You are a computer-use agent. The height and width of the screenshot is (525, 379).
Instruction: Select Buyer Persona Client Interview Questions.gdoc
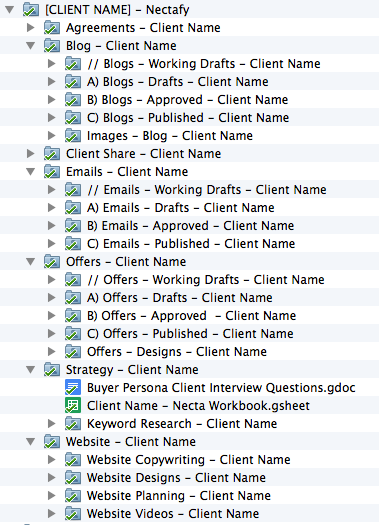pyautogui.click(x=221, y=387)
